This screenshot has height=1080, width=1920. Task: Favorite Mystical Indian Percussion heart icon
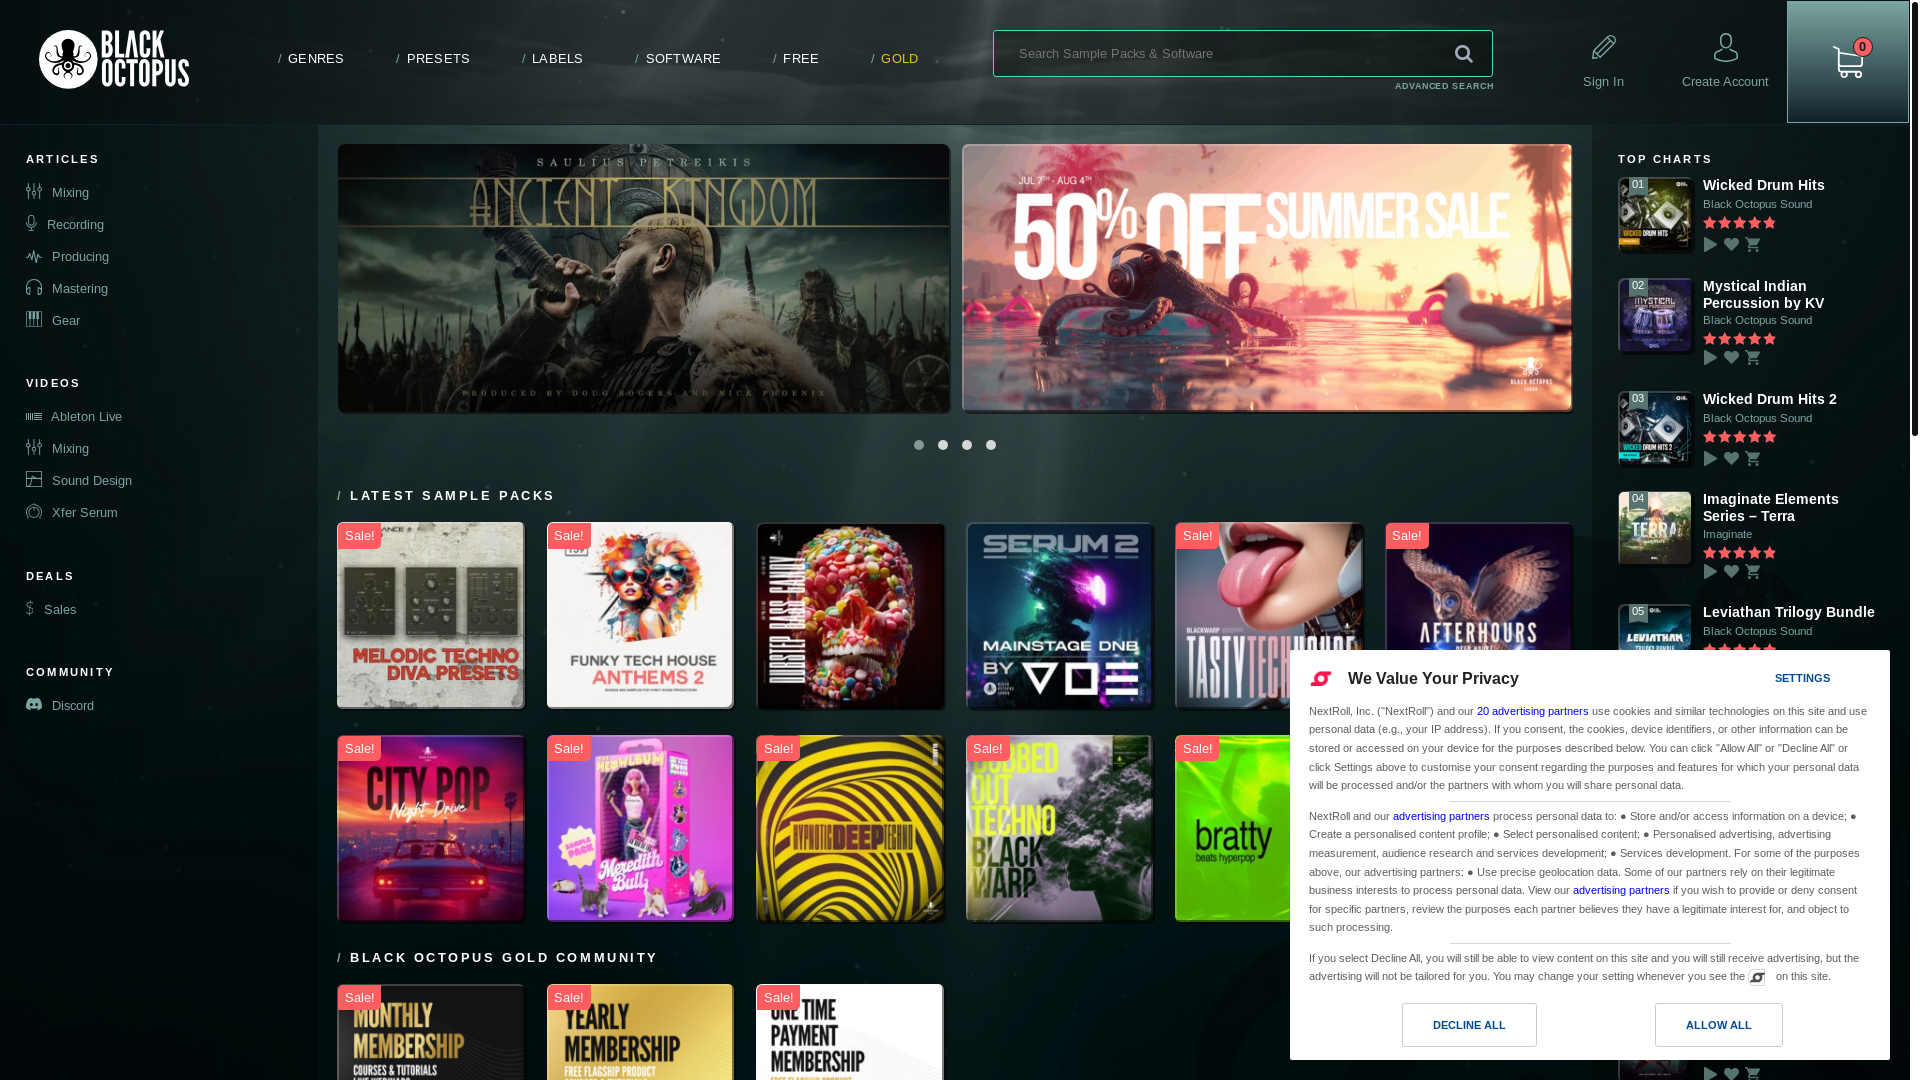[x=1731, y=358]
